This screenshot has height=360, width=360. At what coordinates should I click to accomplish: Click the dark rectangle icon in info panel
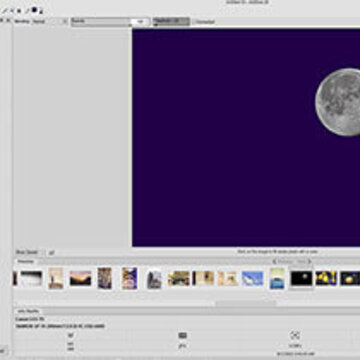coord(182,335)
